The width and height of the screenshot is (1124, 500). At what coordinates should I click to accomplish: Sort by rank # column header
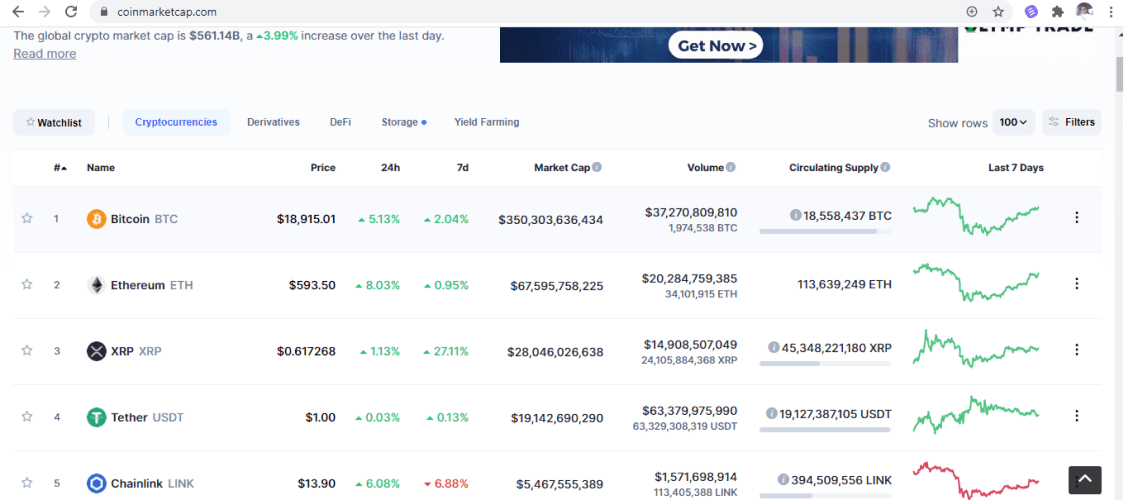point(60,168)
